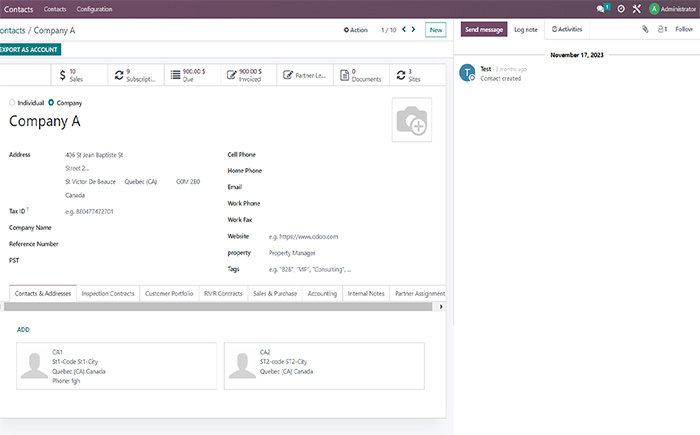
Task: Go back to Contacts breadcrumb
Action: 12,30
